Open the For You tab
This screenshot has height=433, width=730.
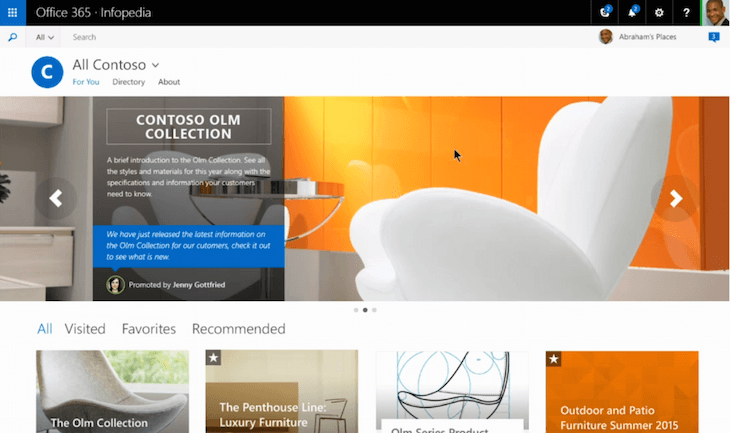click(86, 82)
